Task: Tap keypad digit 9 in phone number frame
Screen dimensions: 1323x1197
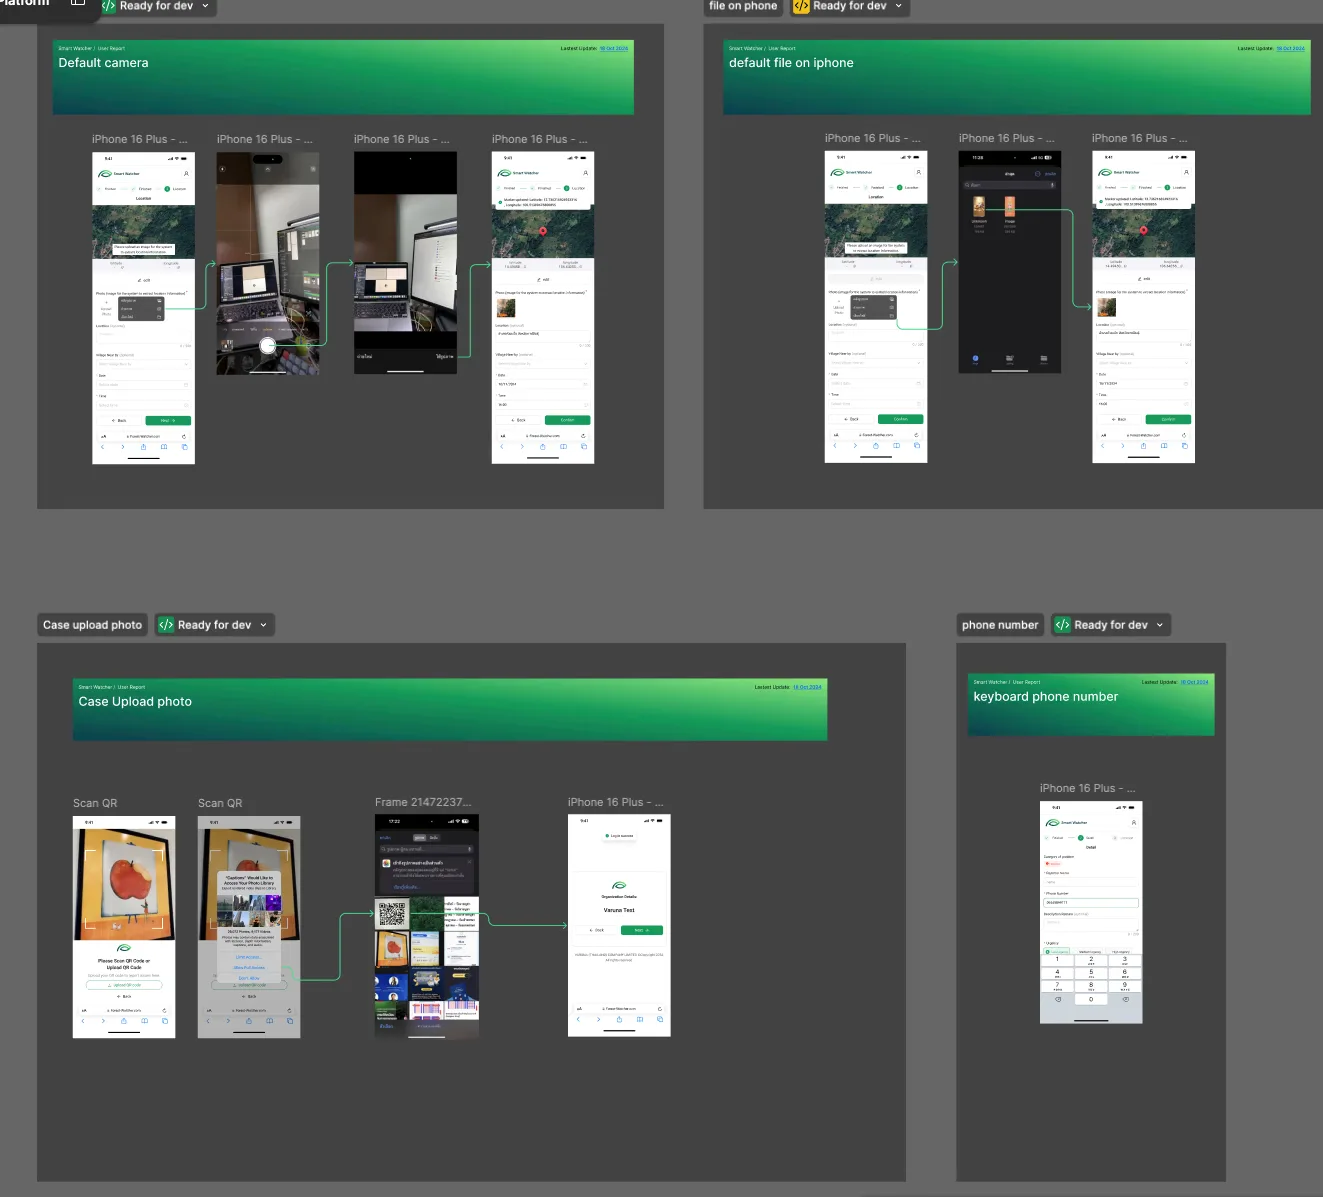Action: click(x=1125, y=986)
